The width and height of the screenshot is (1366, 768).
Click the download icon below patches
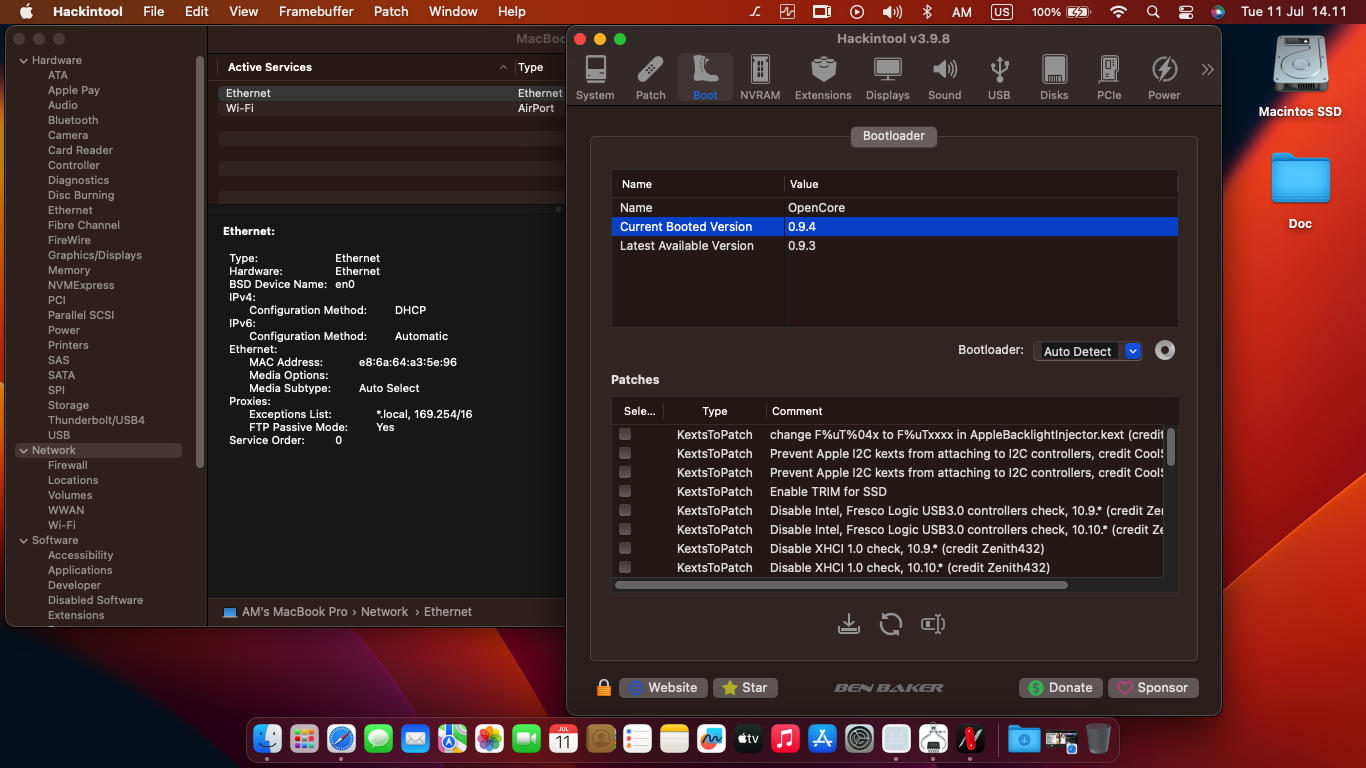848,624
